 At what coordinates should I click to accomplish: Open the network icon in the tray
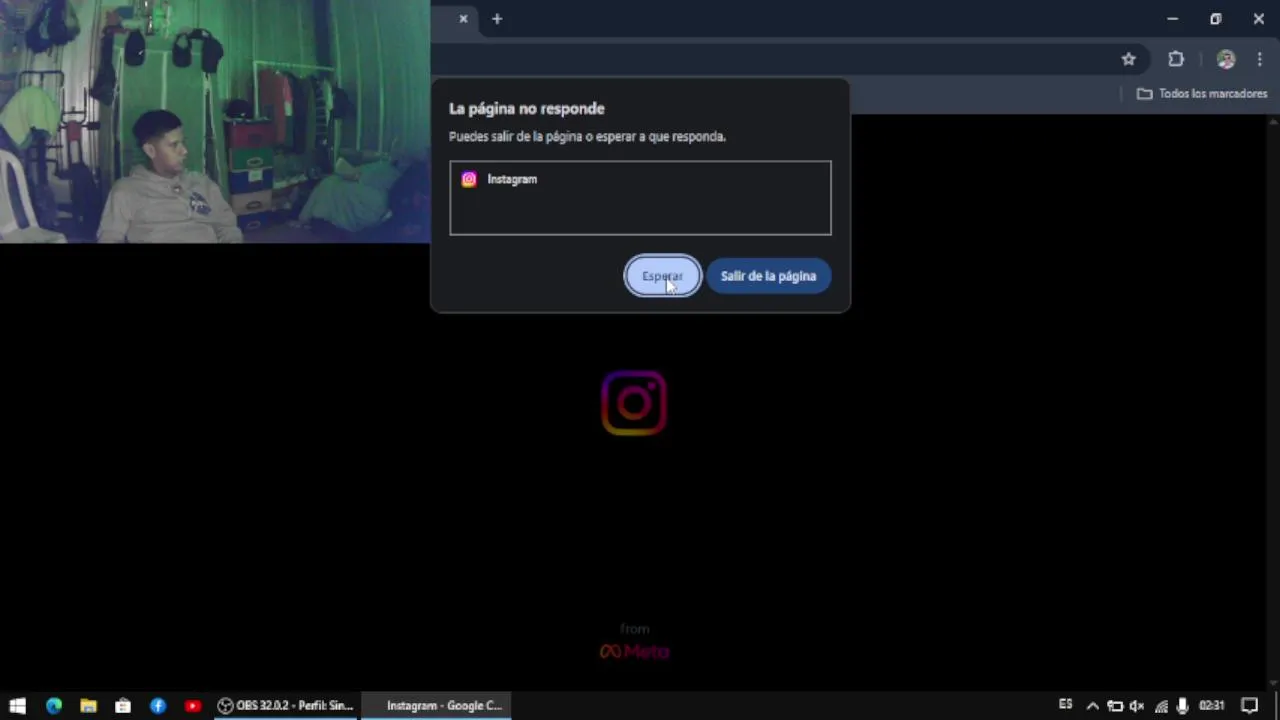click(1161, 705)
